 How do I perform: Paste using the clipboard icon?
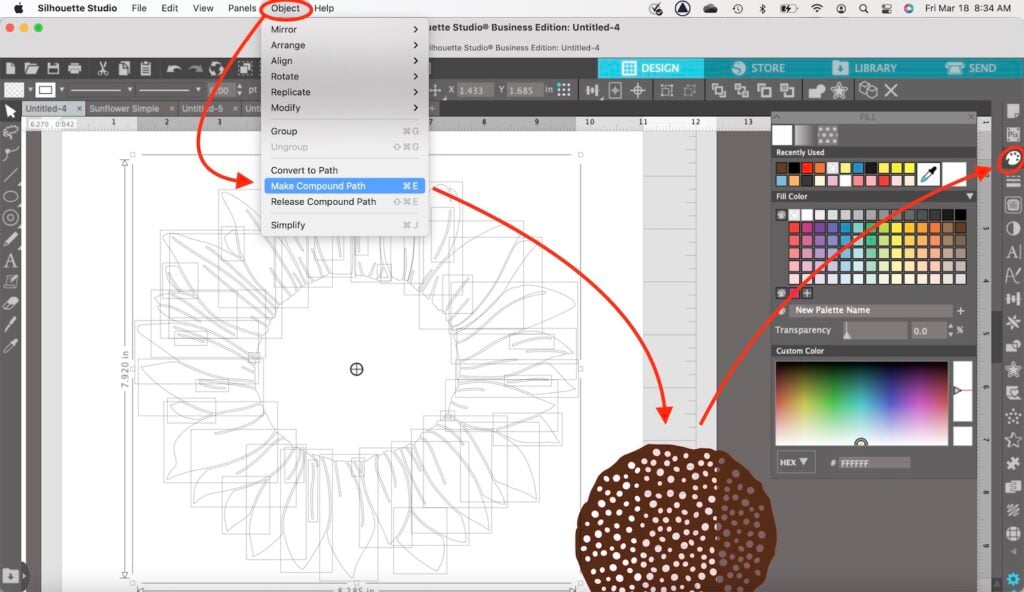tap(146, 68)
